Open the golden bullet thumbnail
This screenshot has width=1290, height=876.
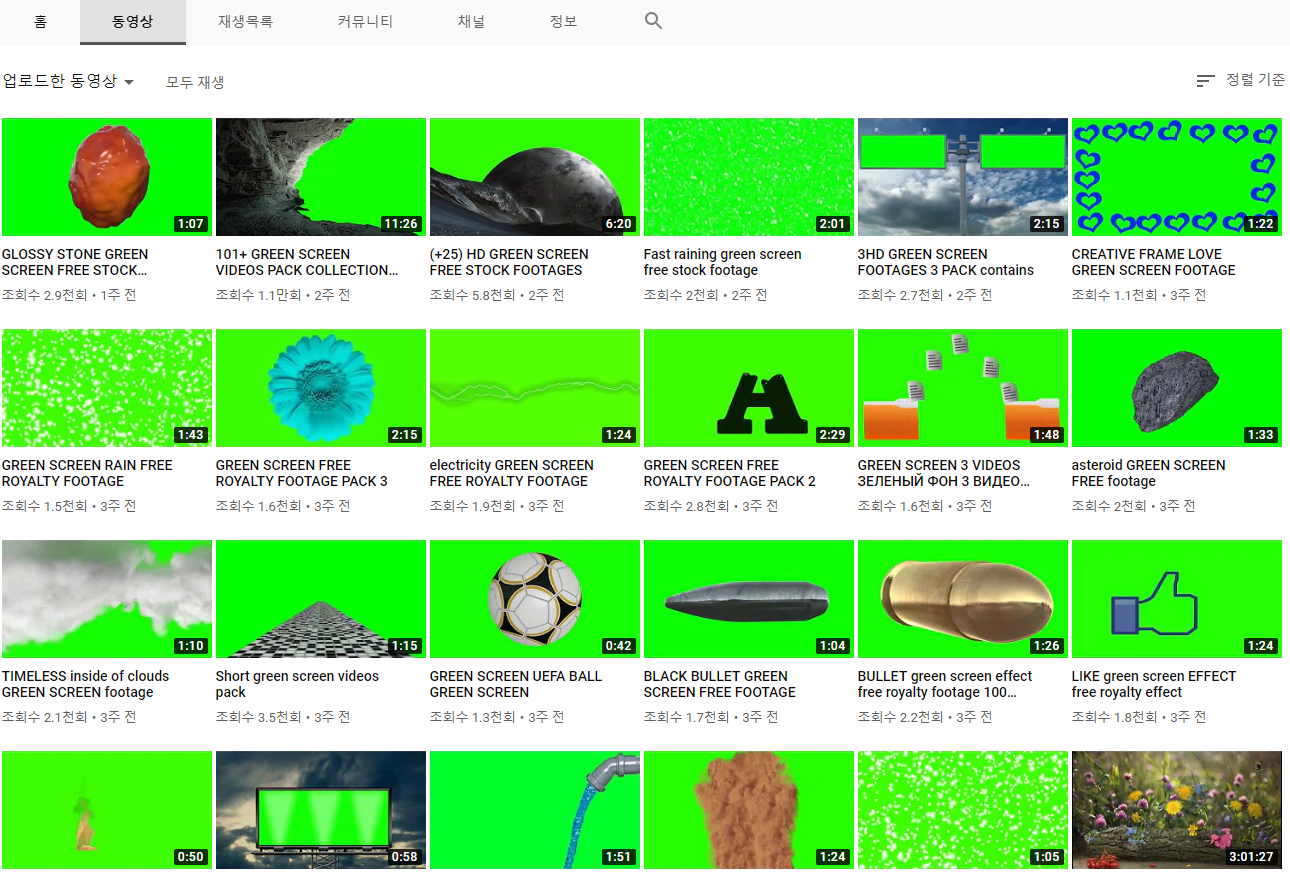tap(963, 599)
